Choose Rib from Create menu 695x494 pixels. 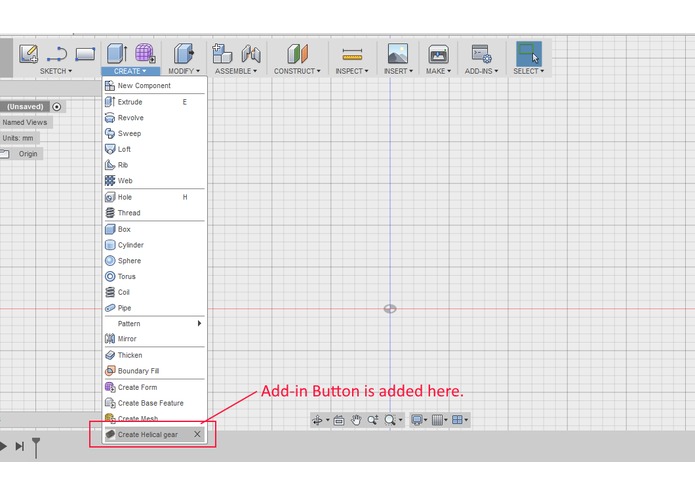tap(154, 165)
